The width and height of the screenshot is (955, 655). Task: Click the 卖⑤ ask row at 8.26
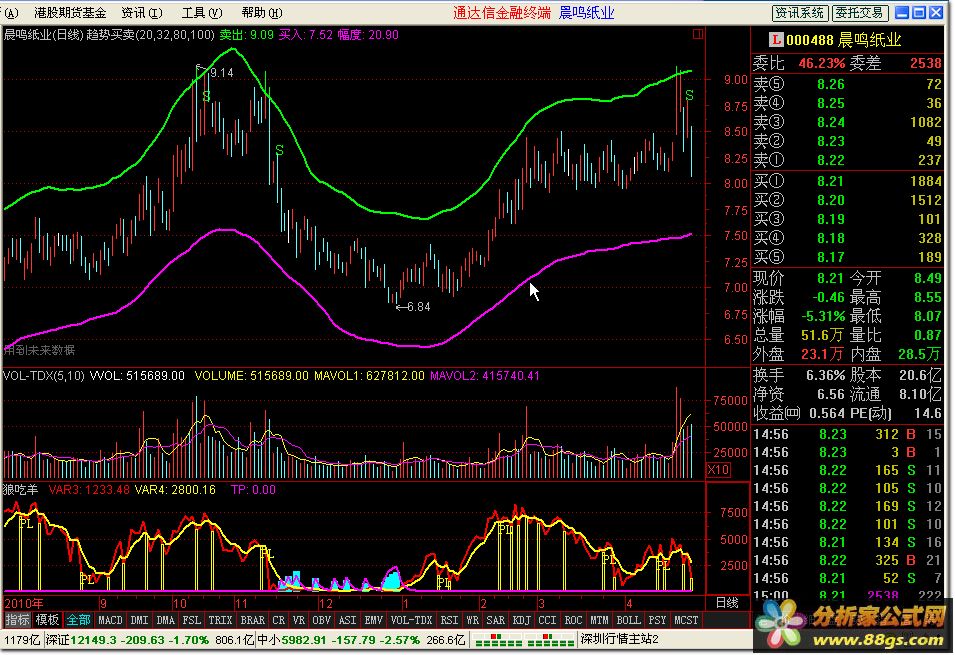coord(847,84)
